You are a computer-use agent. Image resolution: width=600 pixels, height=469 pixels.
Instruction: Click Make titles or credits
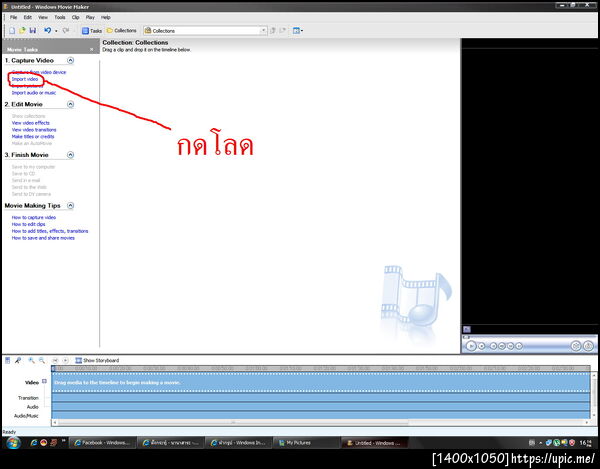[33, 137]
